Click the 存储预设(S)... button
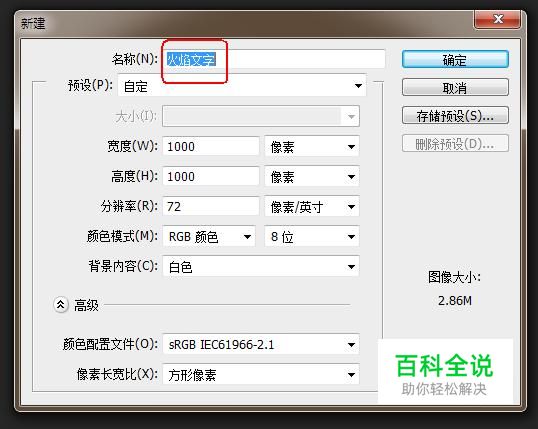This screenshot has width=538, height=429. pyautogui.click(x=455, y=116)
